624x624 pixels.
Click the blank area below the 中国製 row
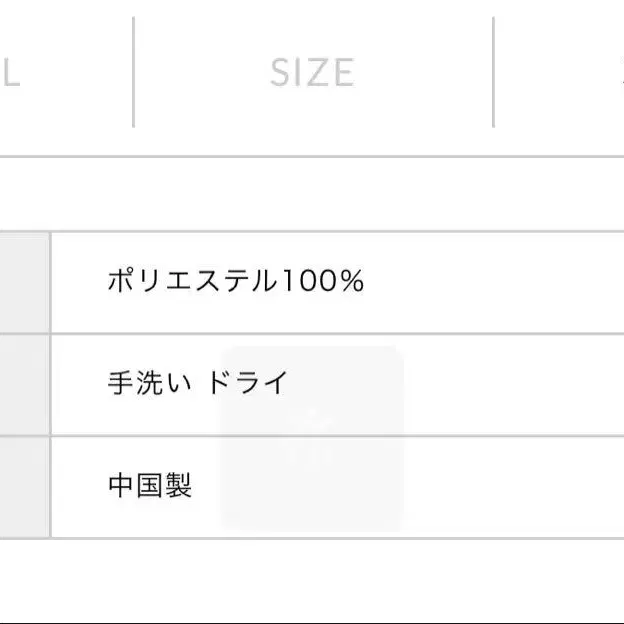pos(312,578)
